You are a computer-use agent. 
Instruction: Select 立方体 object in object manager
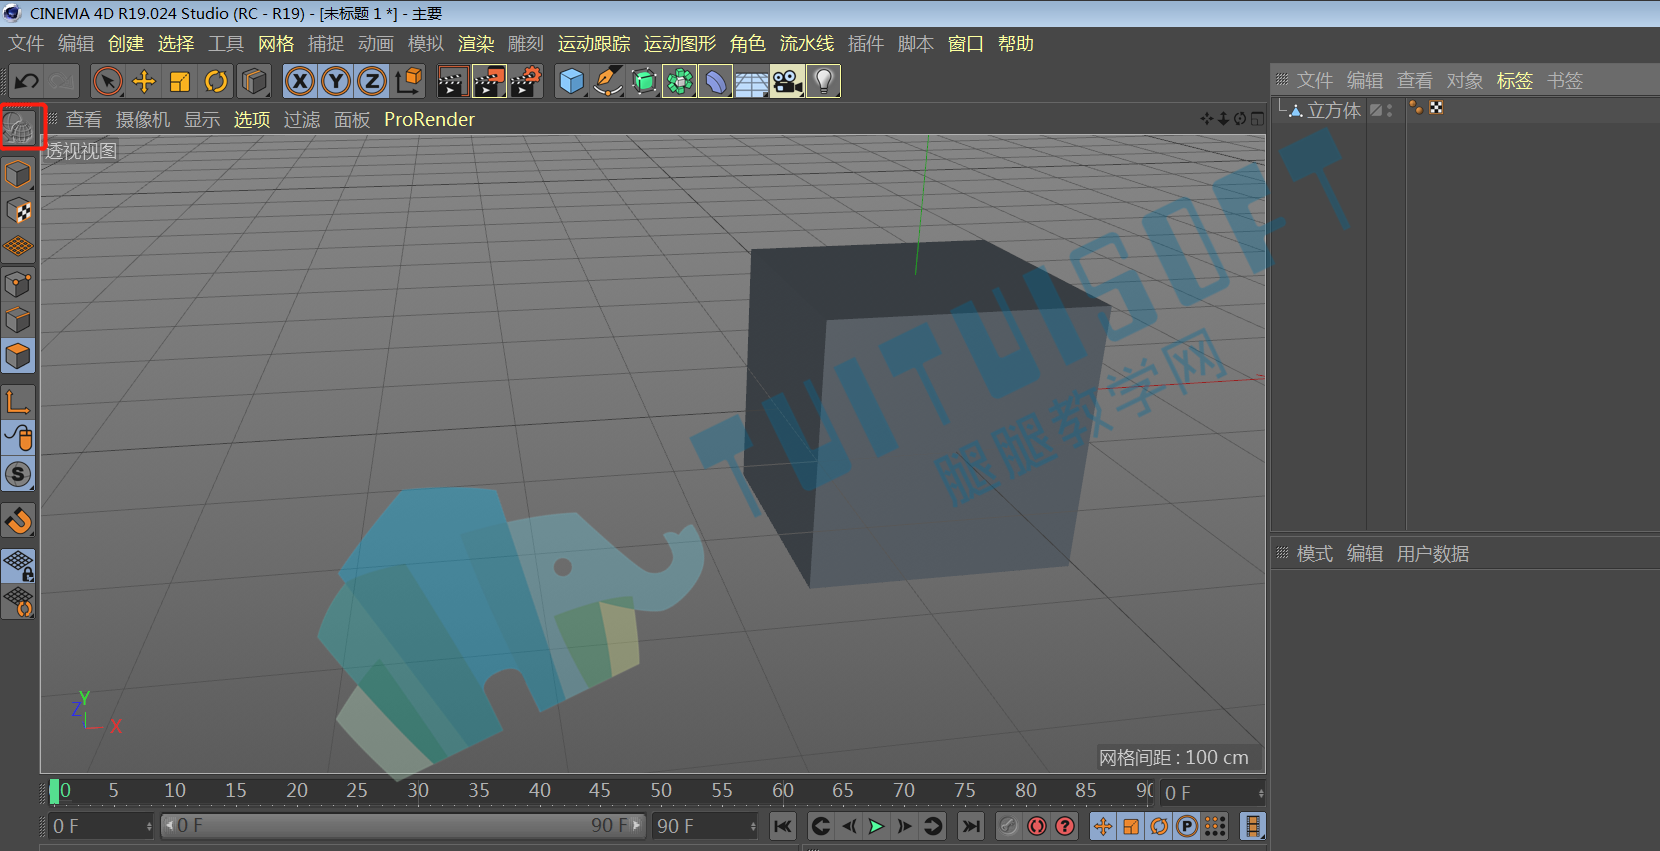tap(1334, 110)
